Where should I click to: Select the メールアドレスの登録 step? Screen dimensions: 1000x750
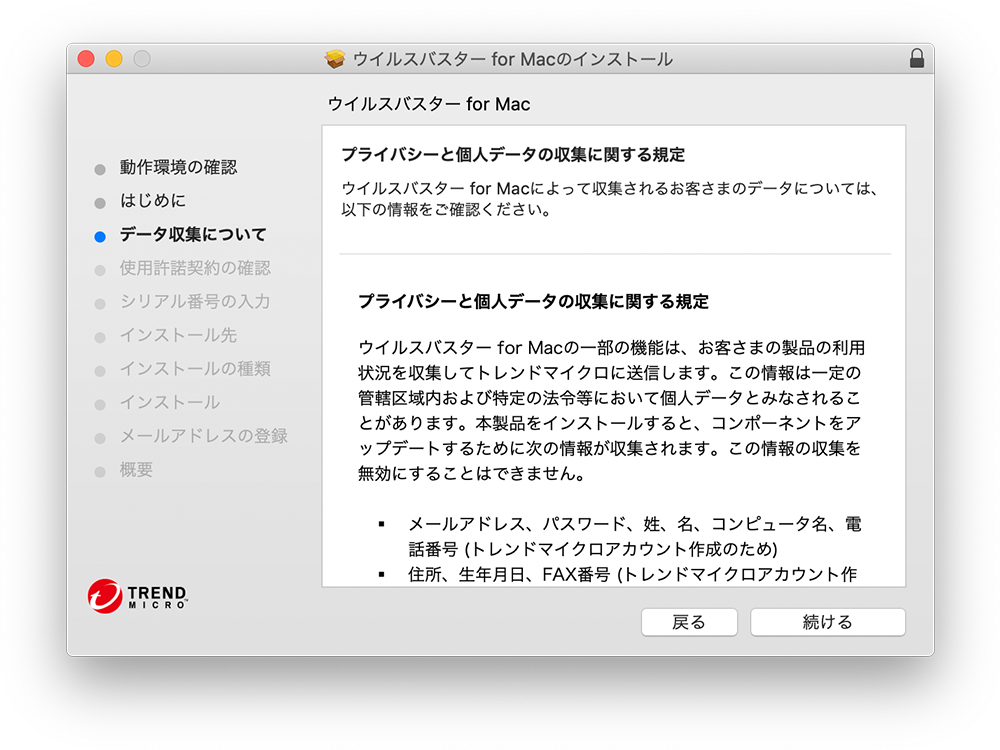(x=203, y=436)
